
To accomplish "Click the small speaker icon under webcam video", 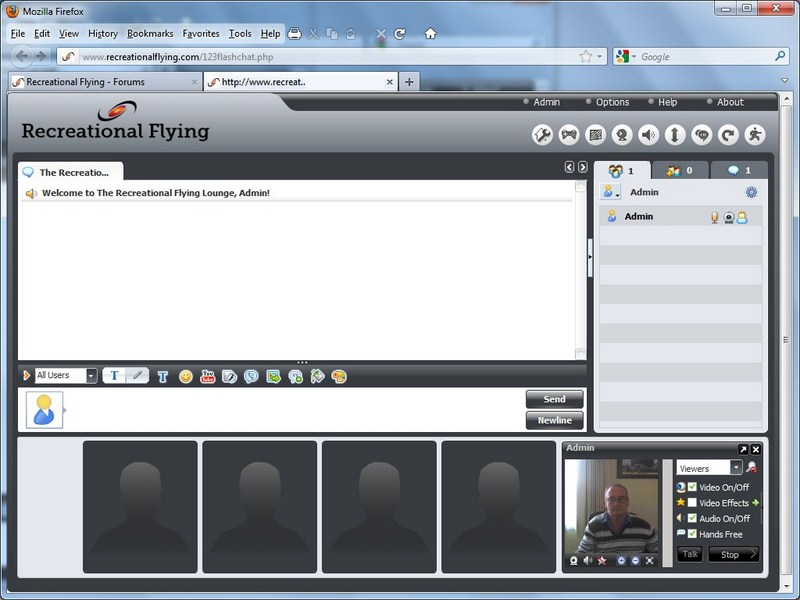I will tap(588, 561).
